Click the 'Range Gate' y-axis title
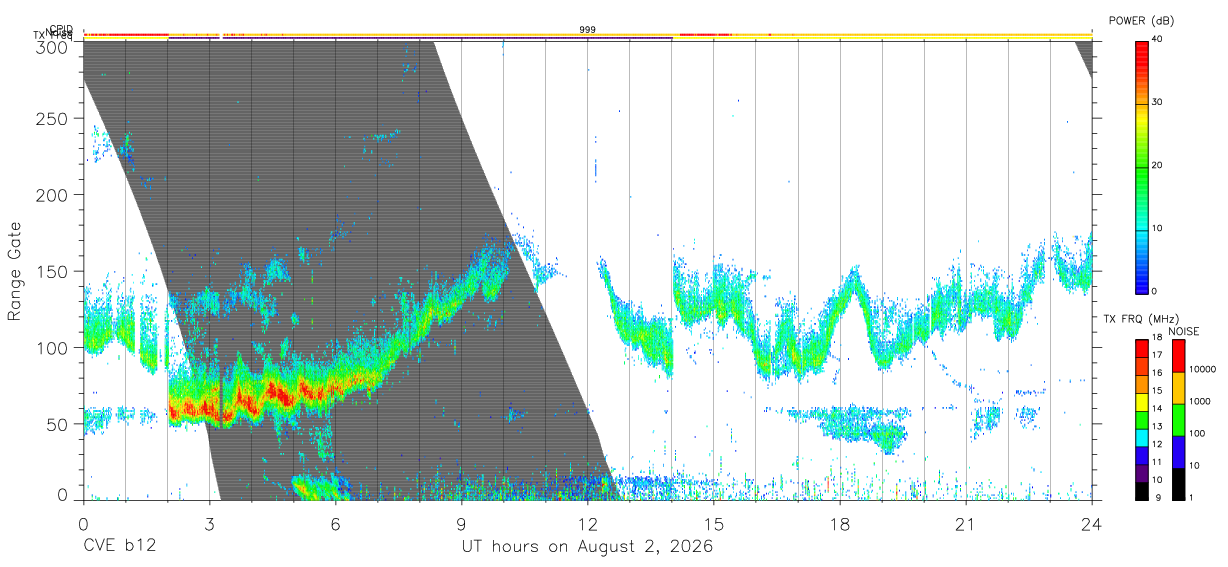This screenshot has width=1228, height=567. 14,271
